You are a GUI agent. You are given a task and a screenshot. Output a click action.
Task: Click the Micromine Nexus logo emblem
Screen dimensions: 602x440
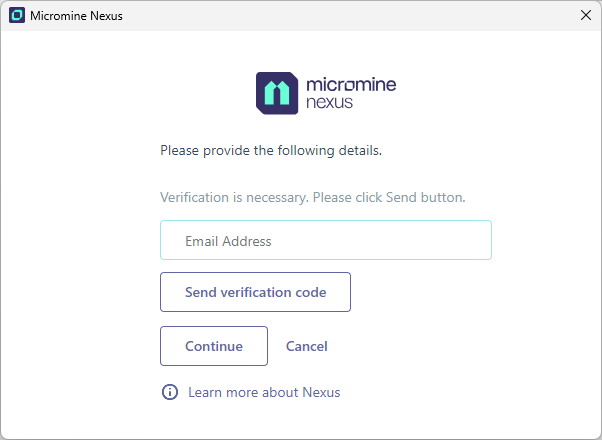pyautogui.click(x=277, y=92)
